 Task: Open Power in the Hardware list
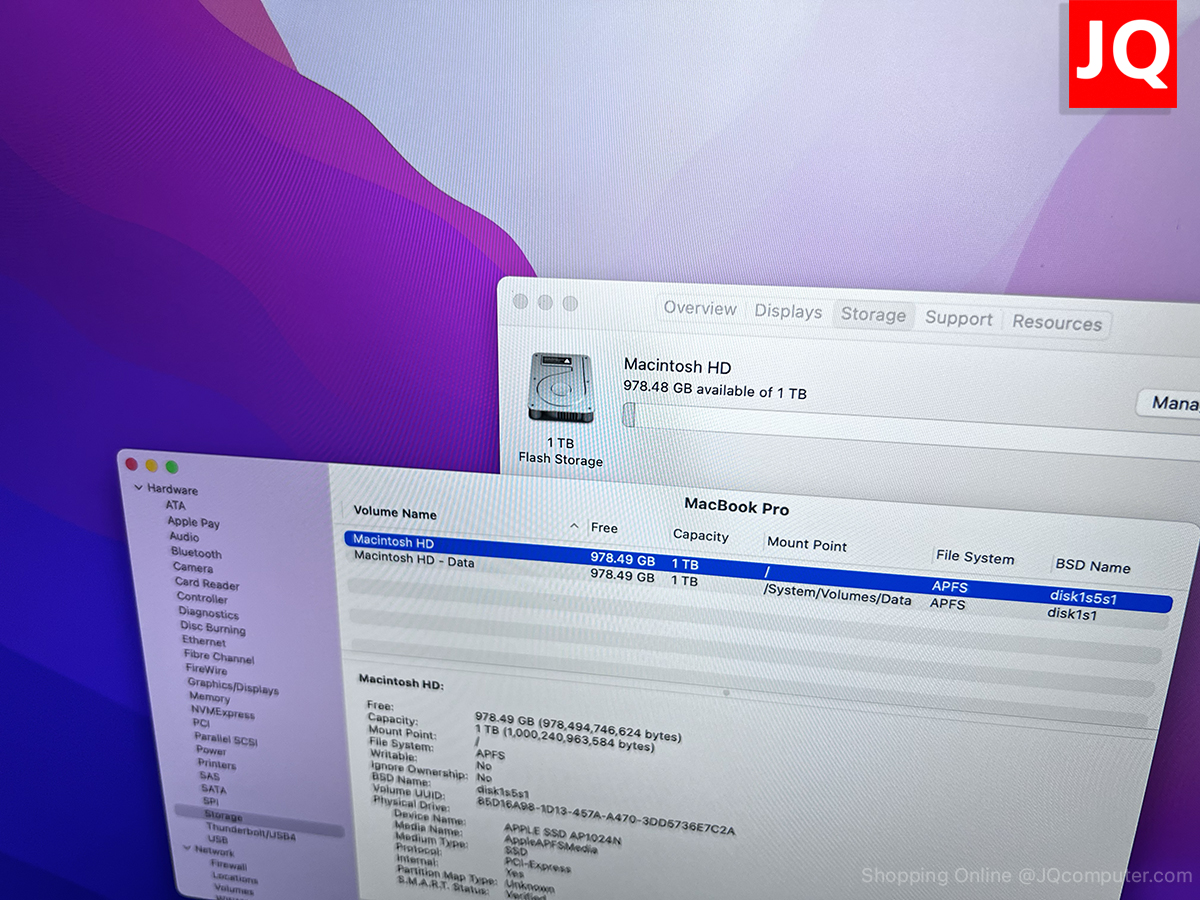[210, 751]
